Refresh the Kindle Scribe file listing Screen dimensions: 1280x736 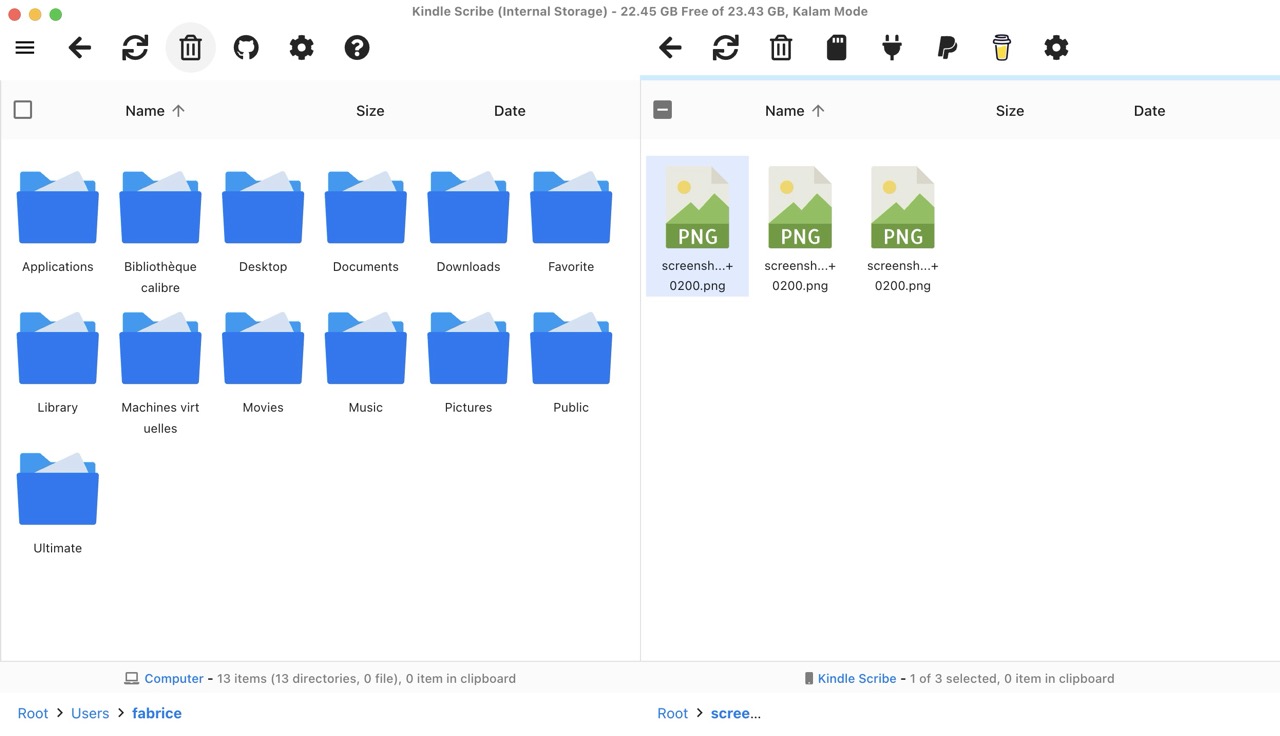click(726, 47)
